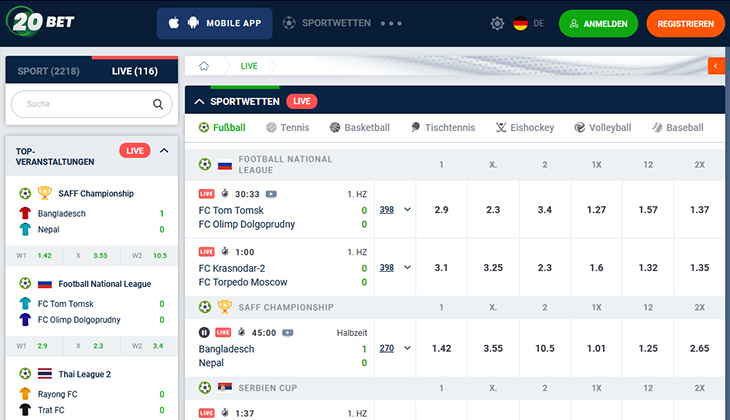Screen dimensions: 730x420
Task: Click Rayong FC jersey icon
Action: coord(25,394)
